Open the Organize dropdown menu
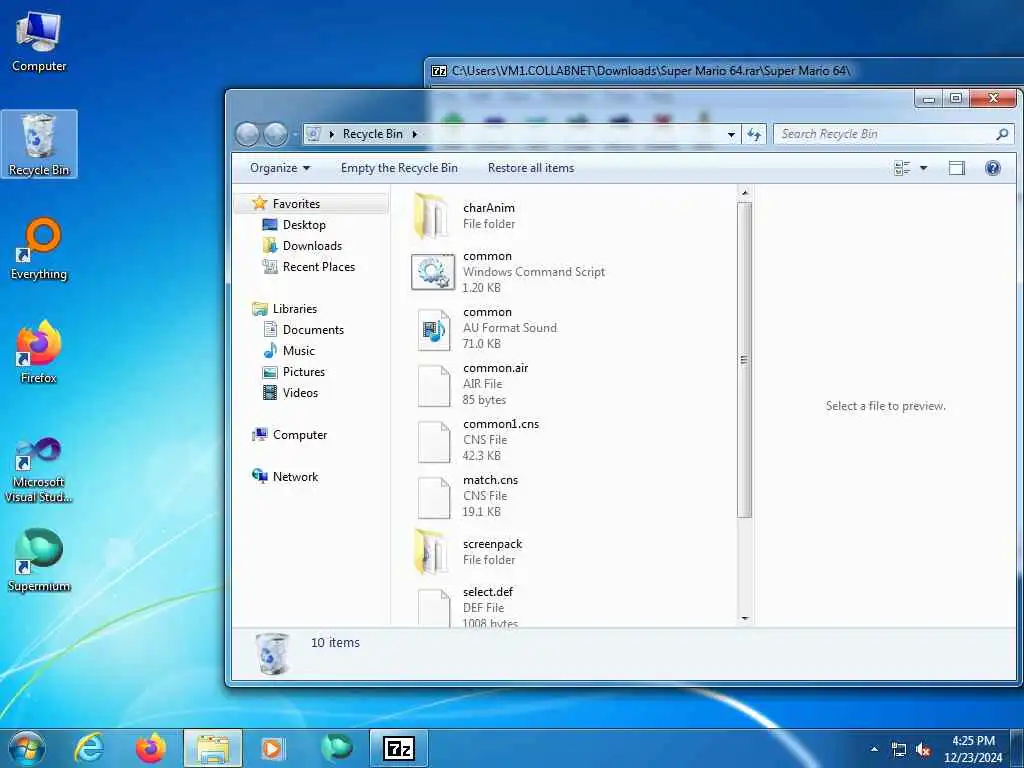The height and width of the screenshot is (768, 1024). coord(280,168)
